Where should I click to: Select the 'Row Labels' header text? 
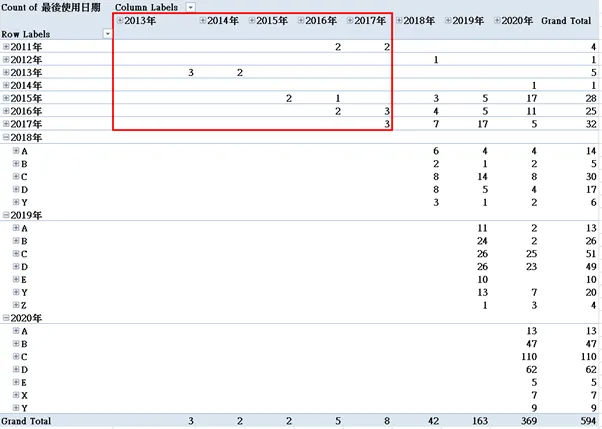click(26, 34)
